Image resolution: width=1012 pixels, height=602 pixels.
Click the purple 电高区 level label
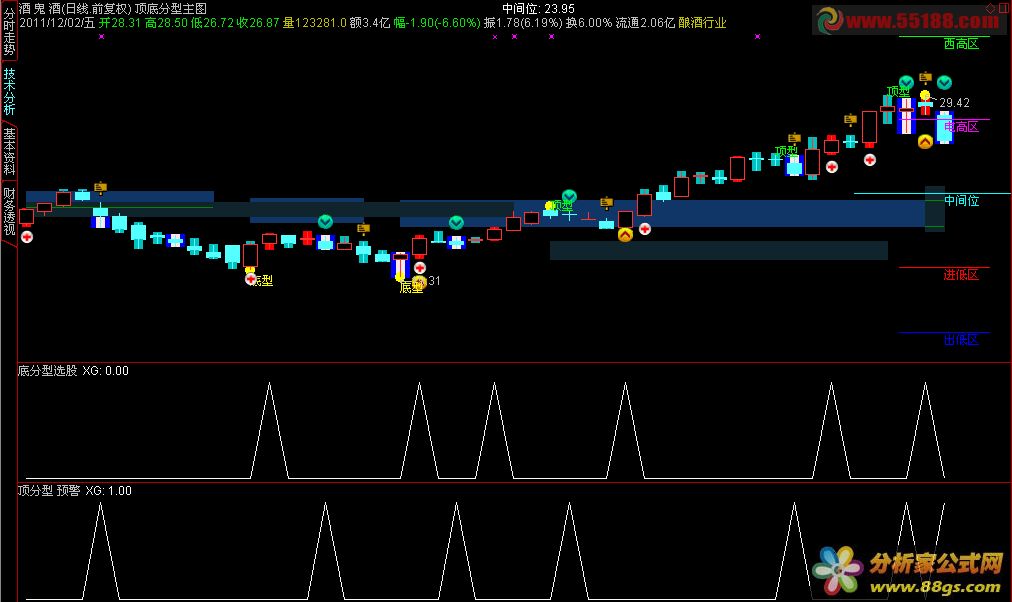[x=961, y=126]
